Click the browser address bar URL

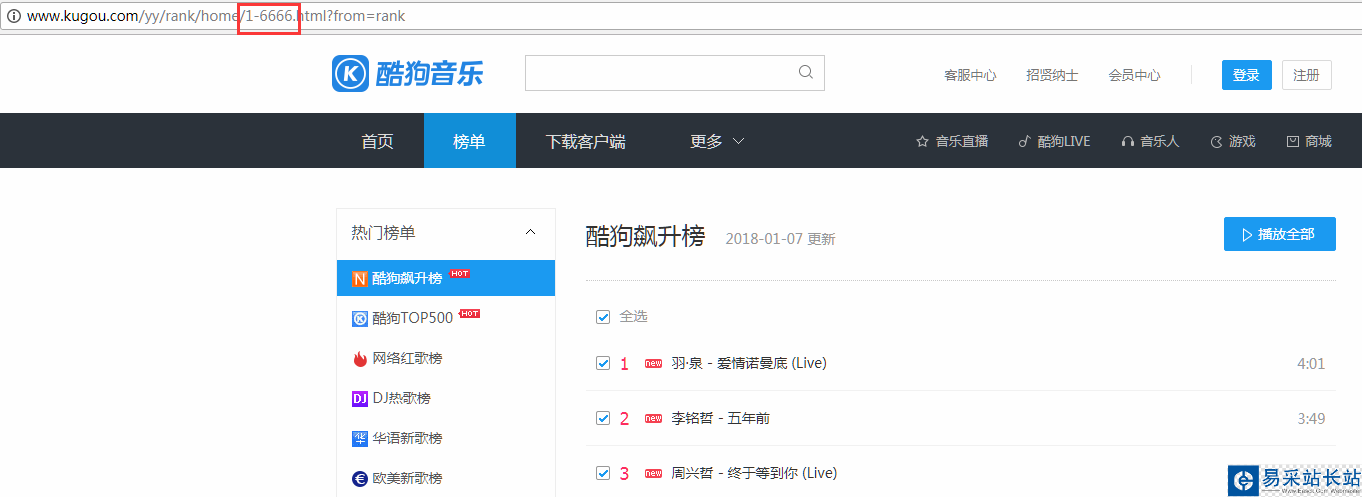(216, 16)
